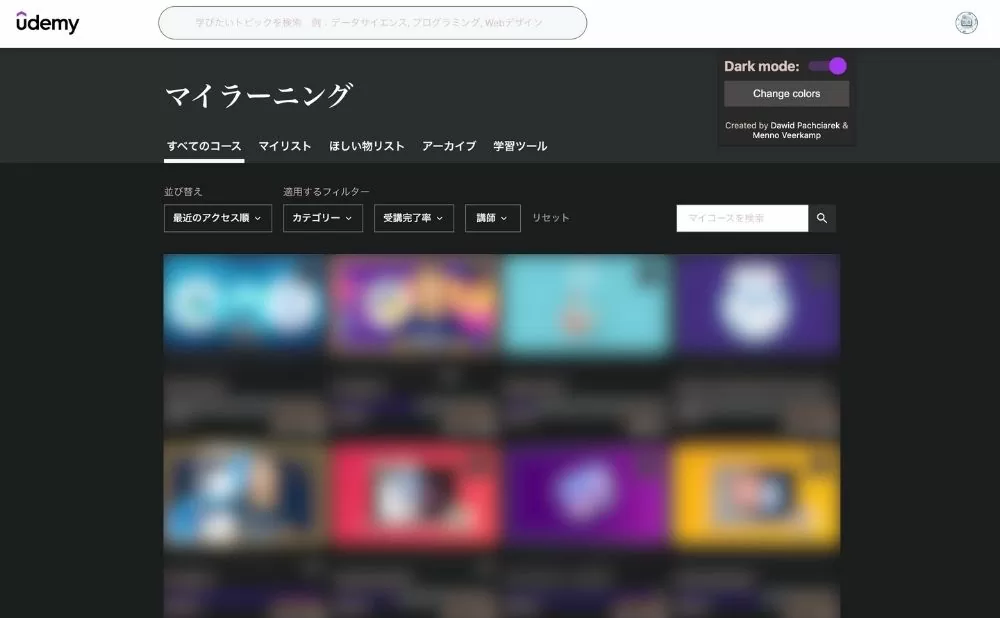Select the アーカイブ tab

449,146
